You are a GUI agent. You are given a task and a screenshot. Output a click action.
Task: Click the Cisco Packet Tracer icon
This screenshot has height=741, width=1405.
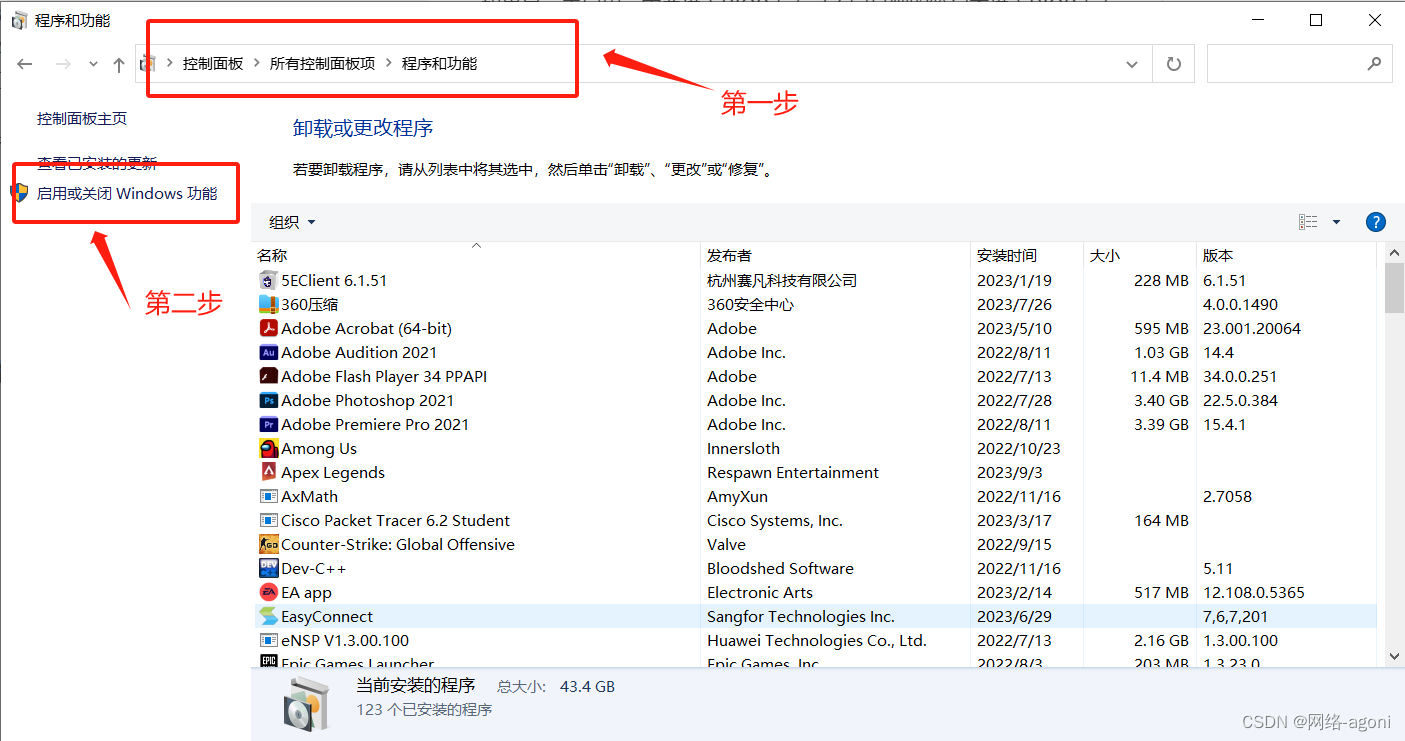coord(268,520)
